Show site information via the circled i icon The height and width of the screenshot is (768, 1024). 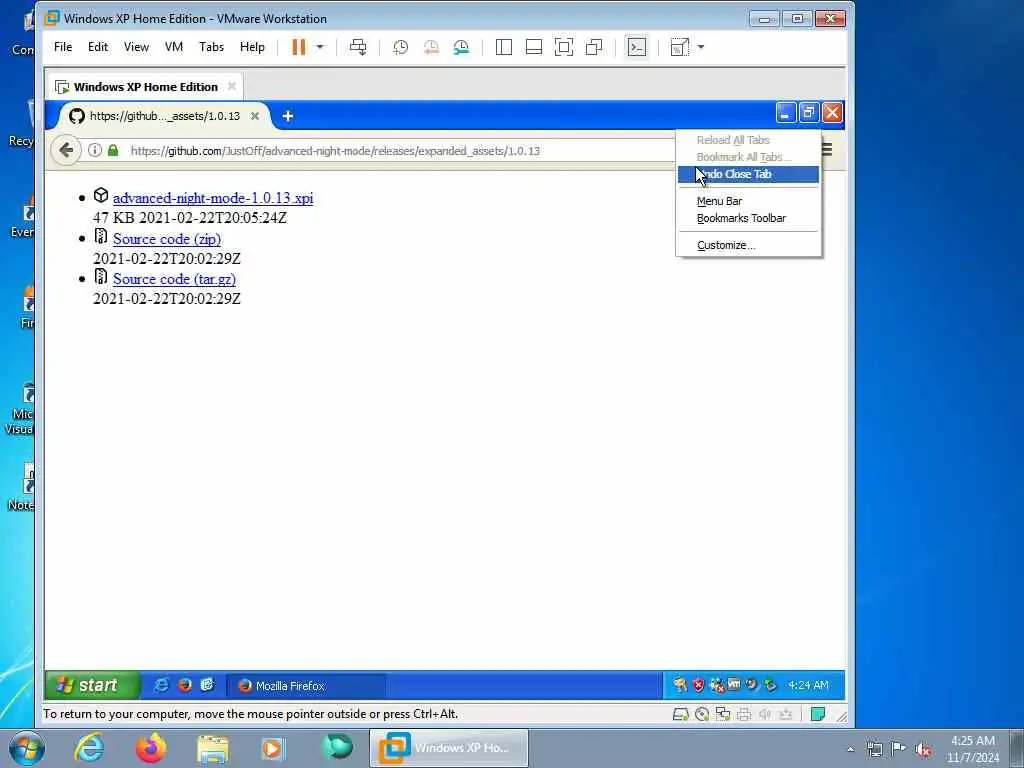(95, 150)
